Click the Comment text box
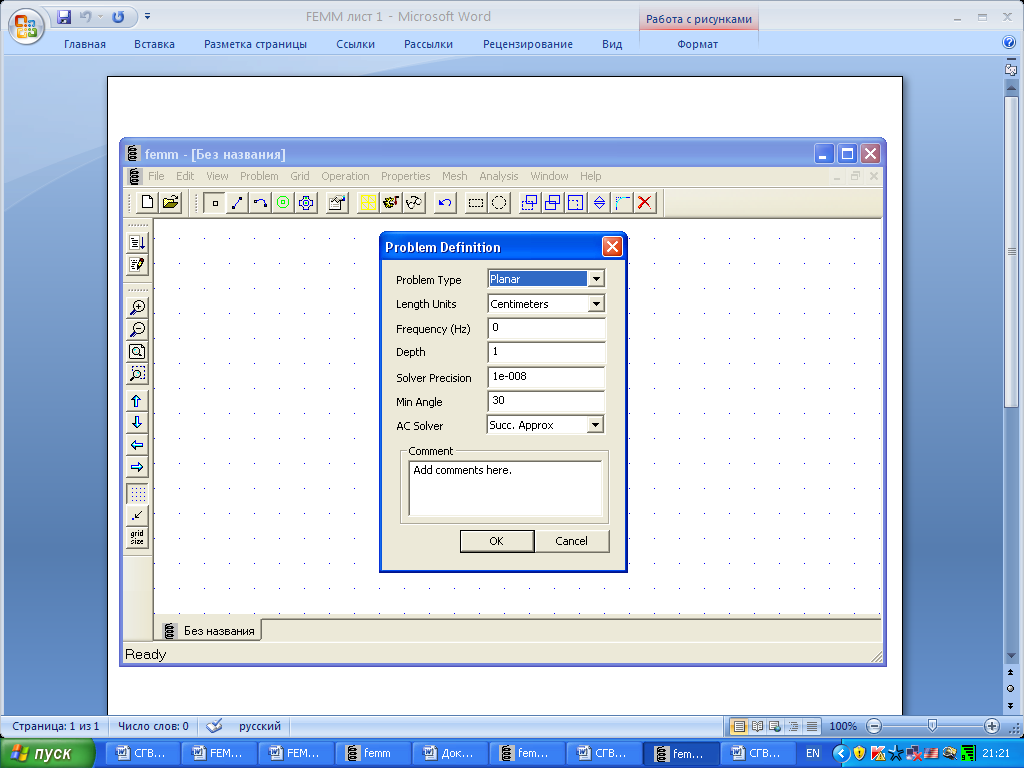 505,488
